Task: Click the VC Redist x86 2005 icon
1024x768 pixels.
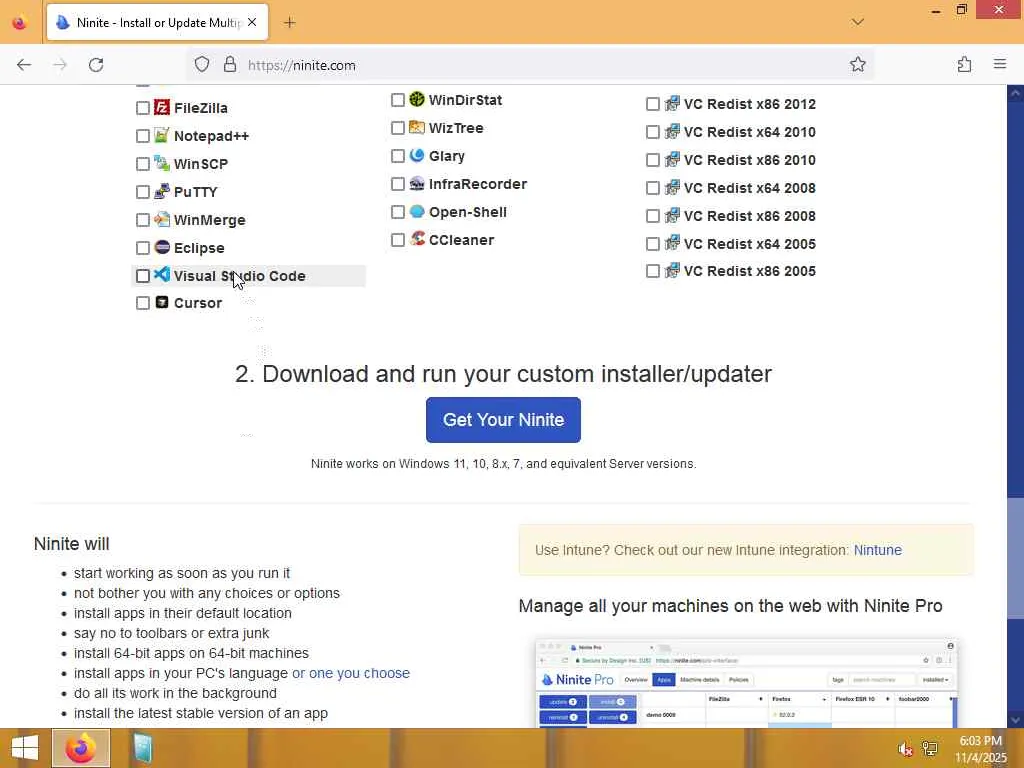Action: pos(672,270)
